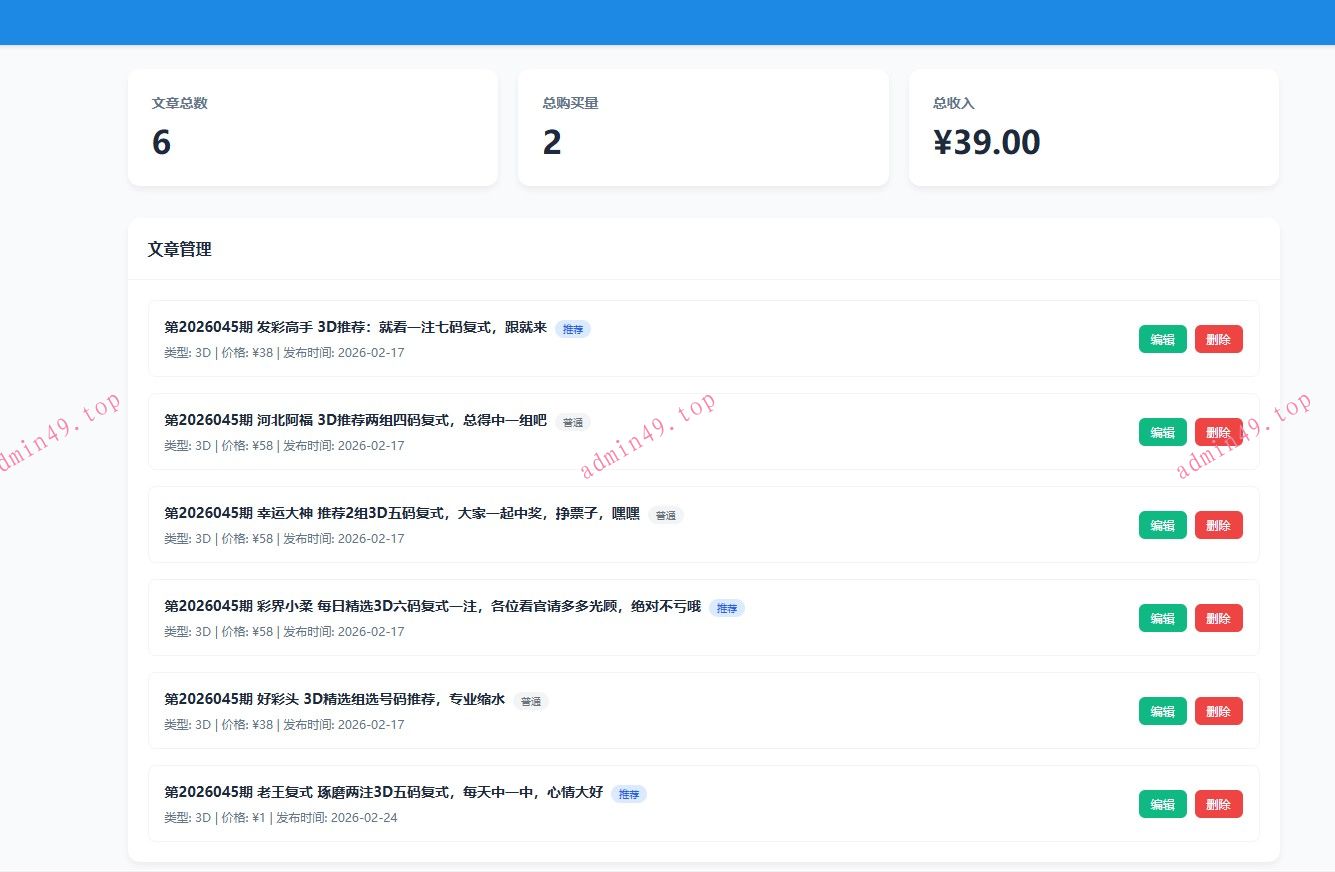Delete the 彩界小柔 六码复式 article
The height and width of the screenshot is (872, 1335).
[1218, 618]
